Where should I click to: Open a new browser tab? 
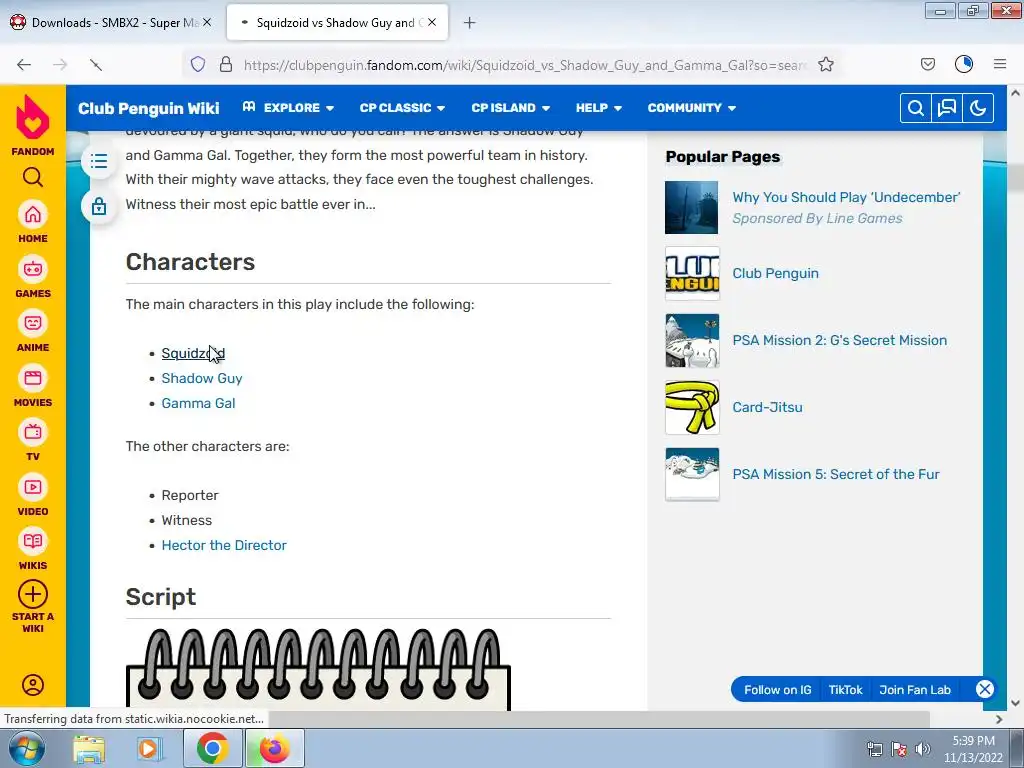(x=469, y=23)
